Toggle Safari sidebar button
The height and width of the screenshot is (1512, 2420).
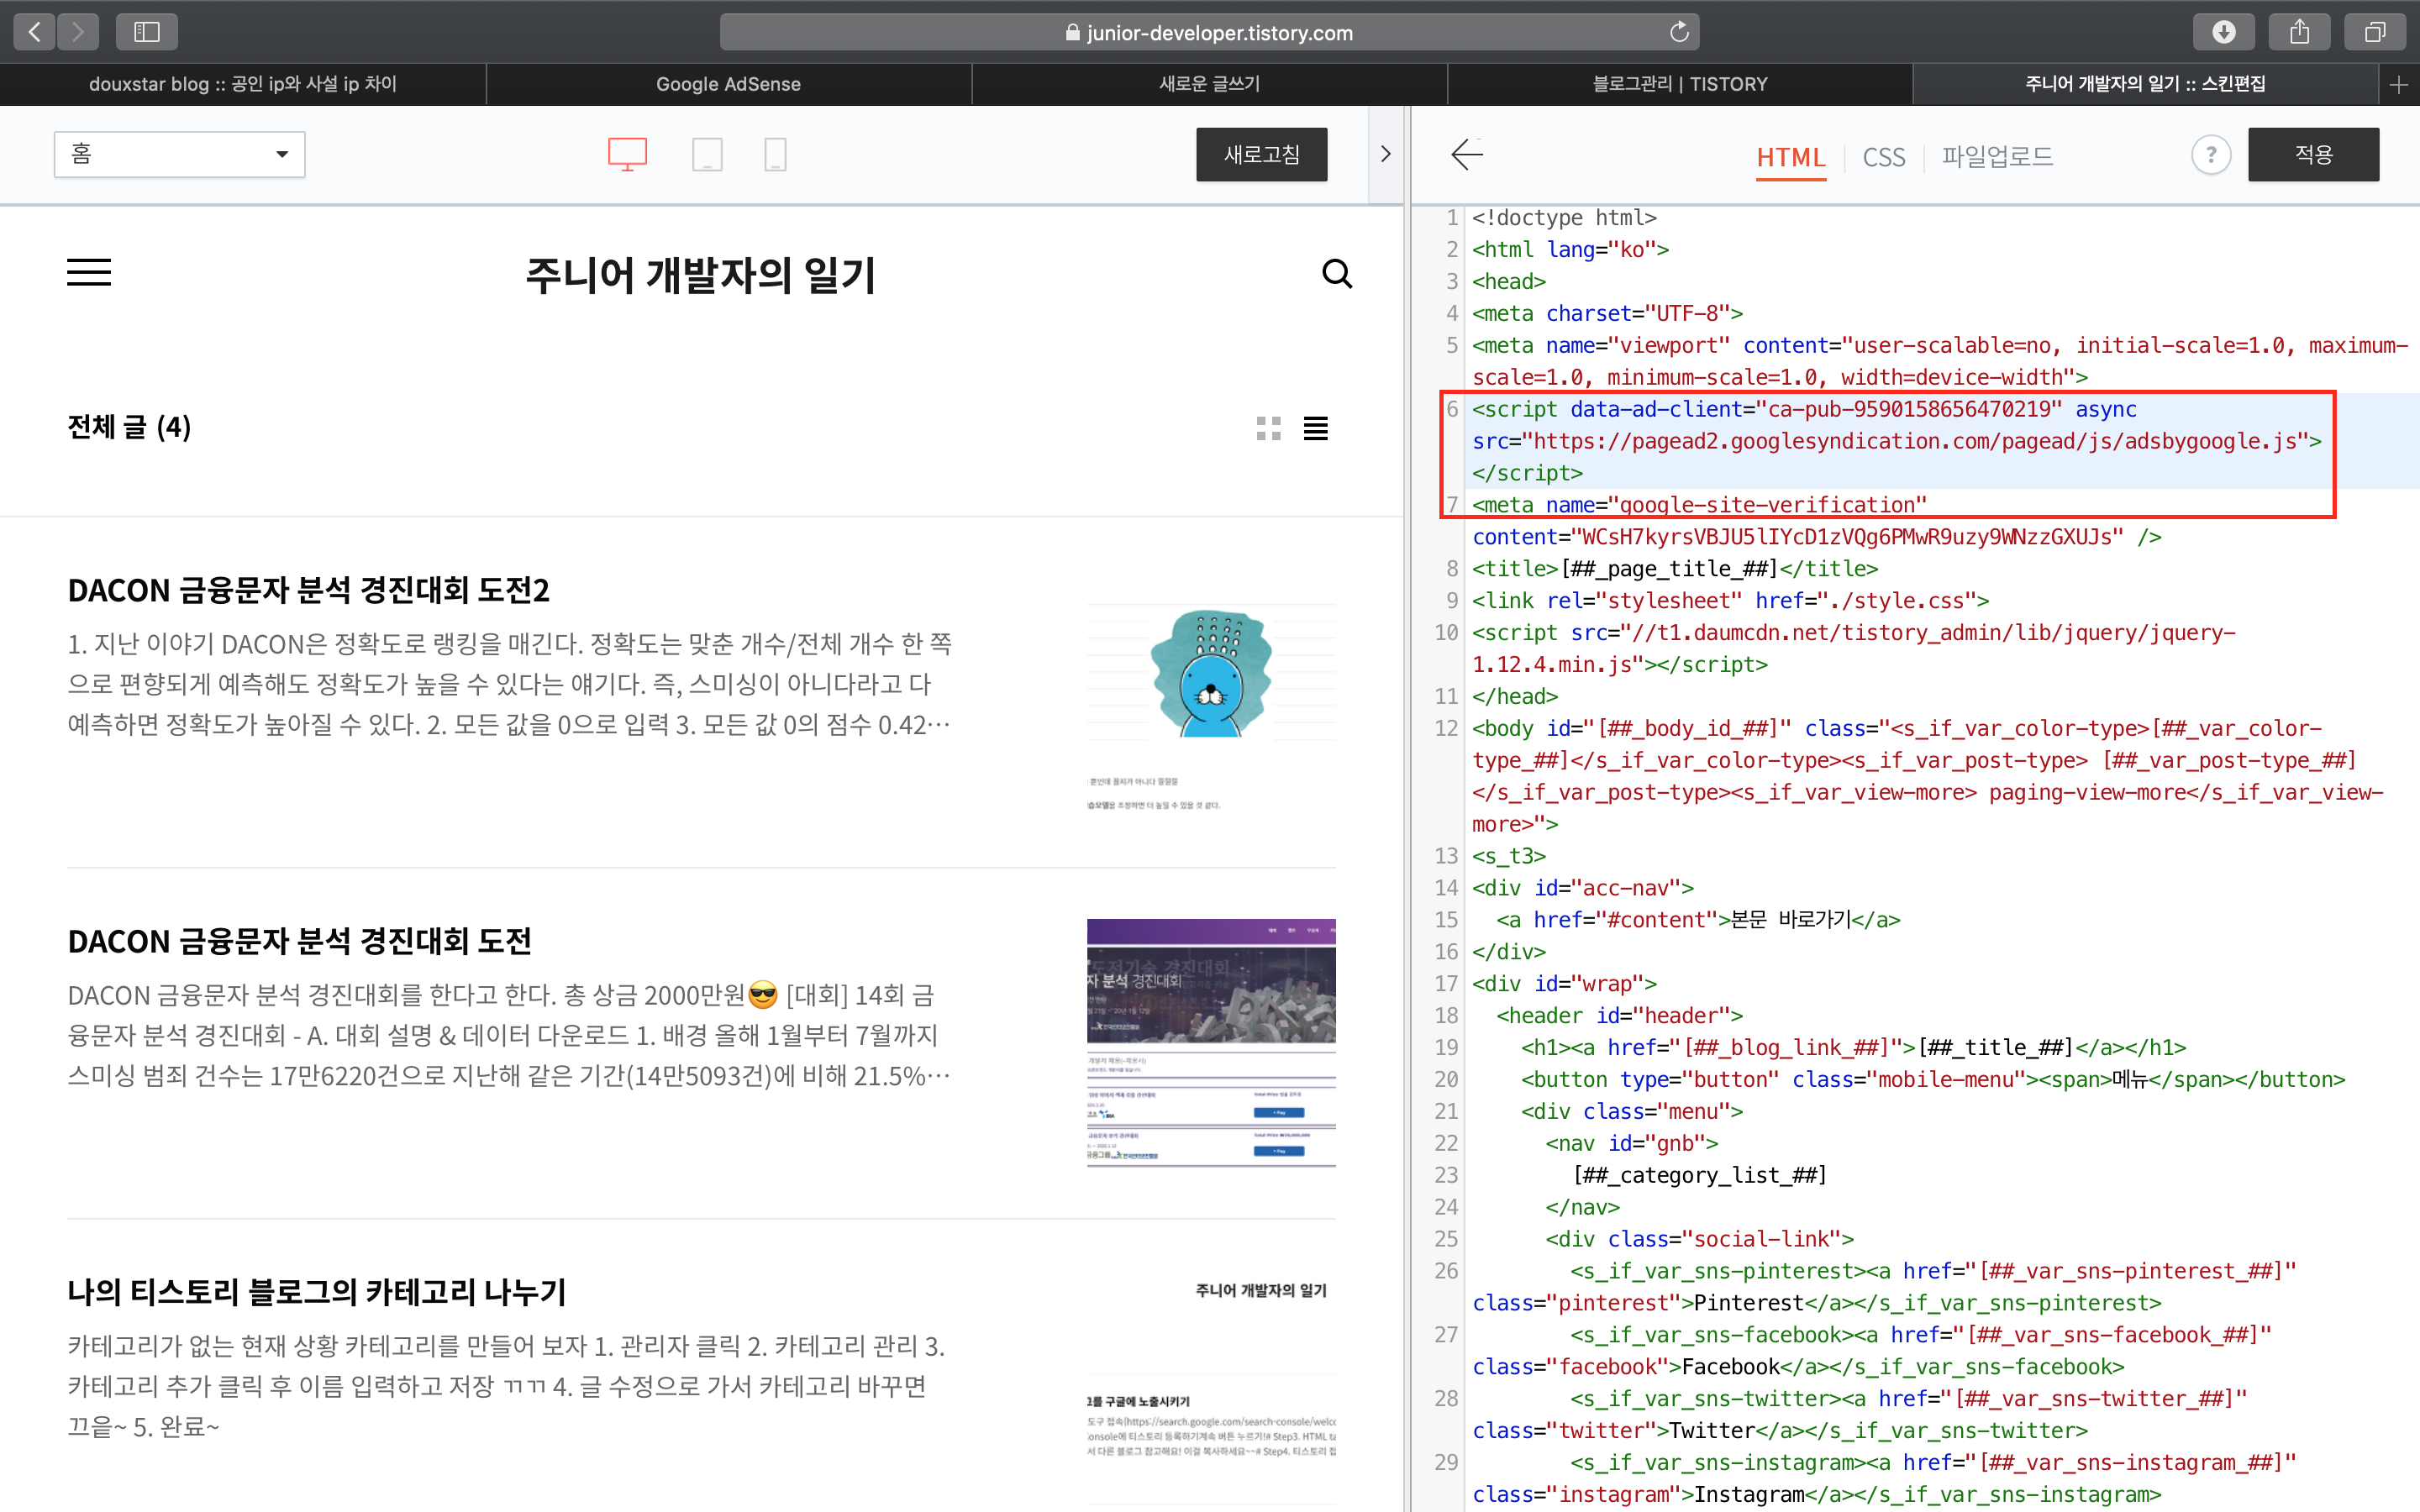point(147,32)
